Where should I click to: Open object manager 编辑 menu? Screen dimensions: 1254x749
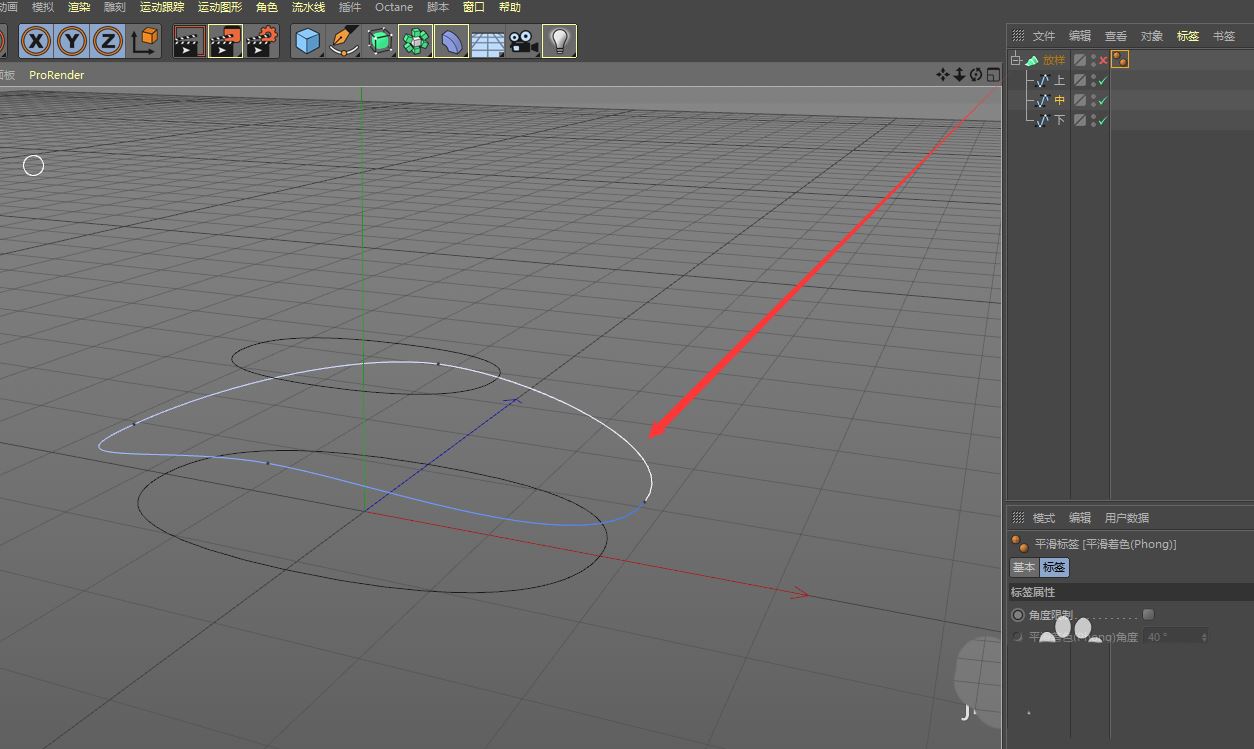click(x=1080, y=36)
